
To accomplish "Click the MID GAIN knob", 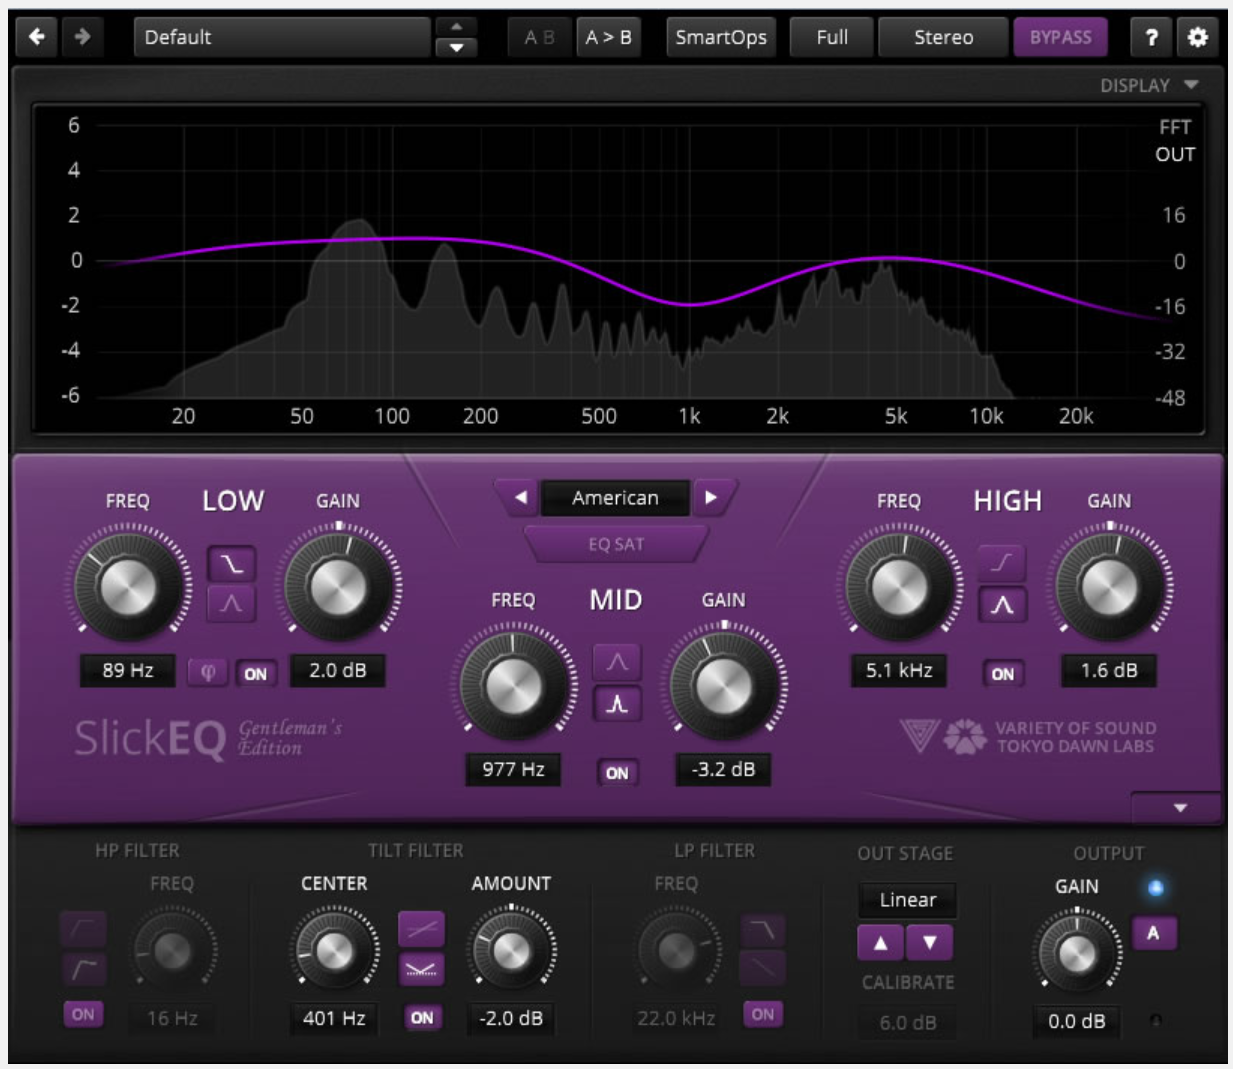I will (723, 685).
